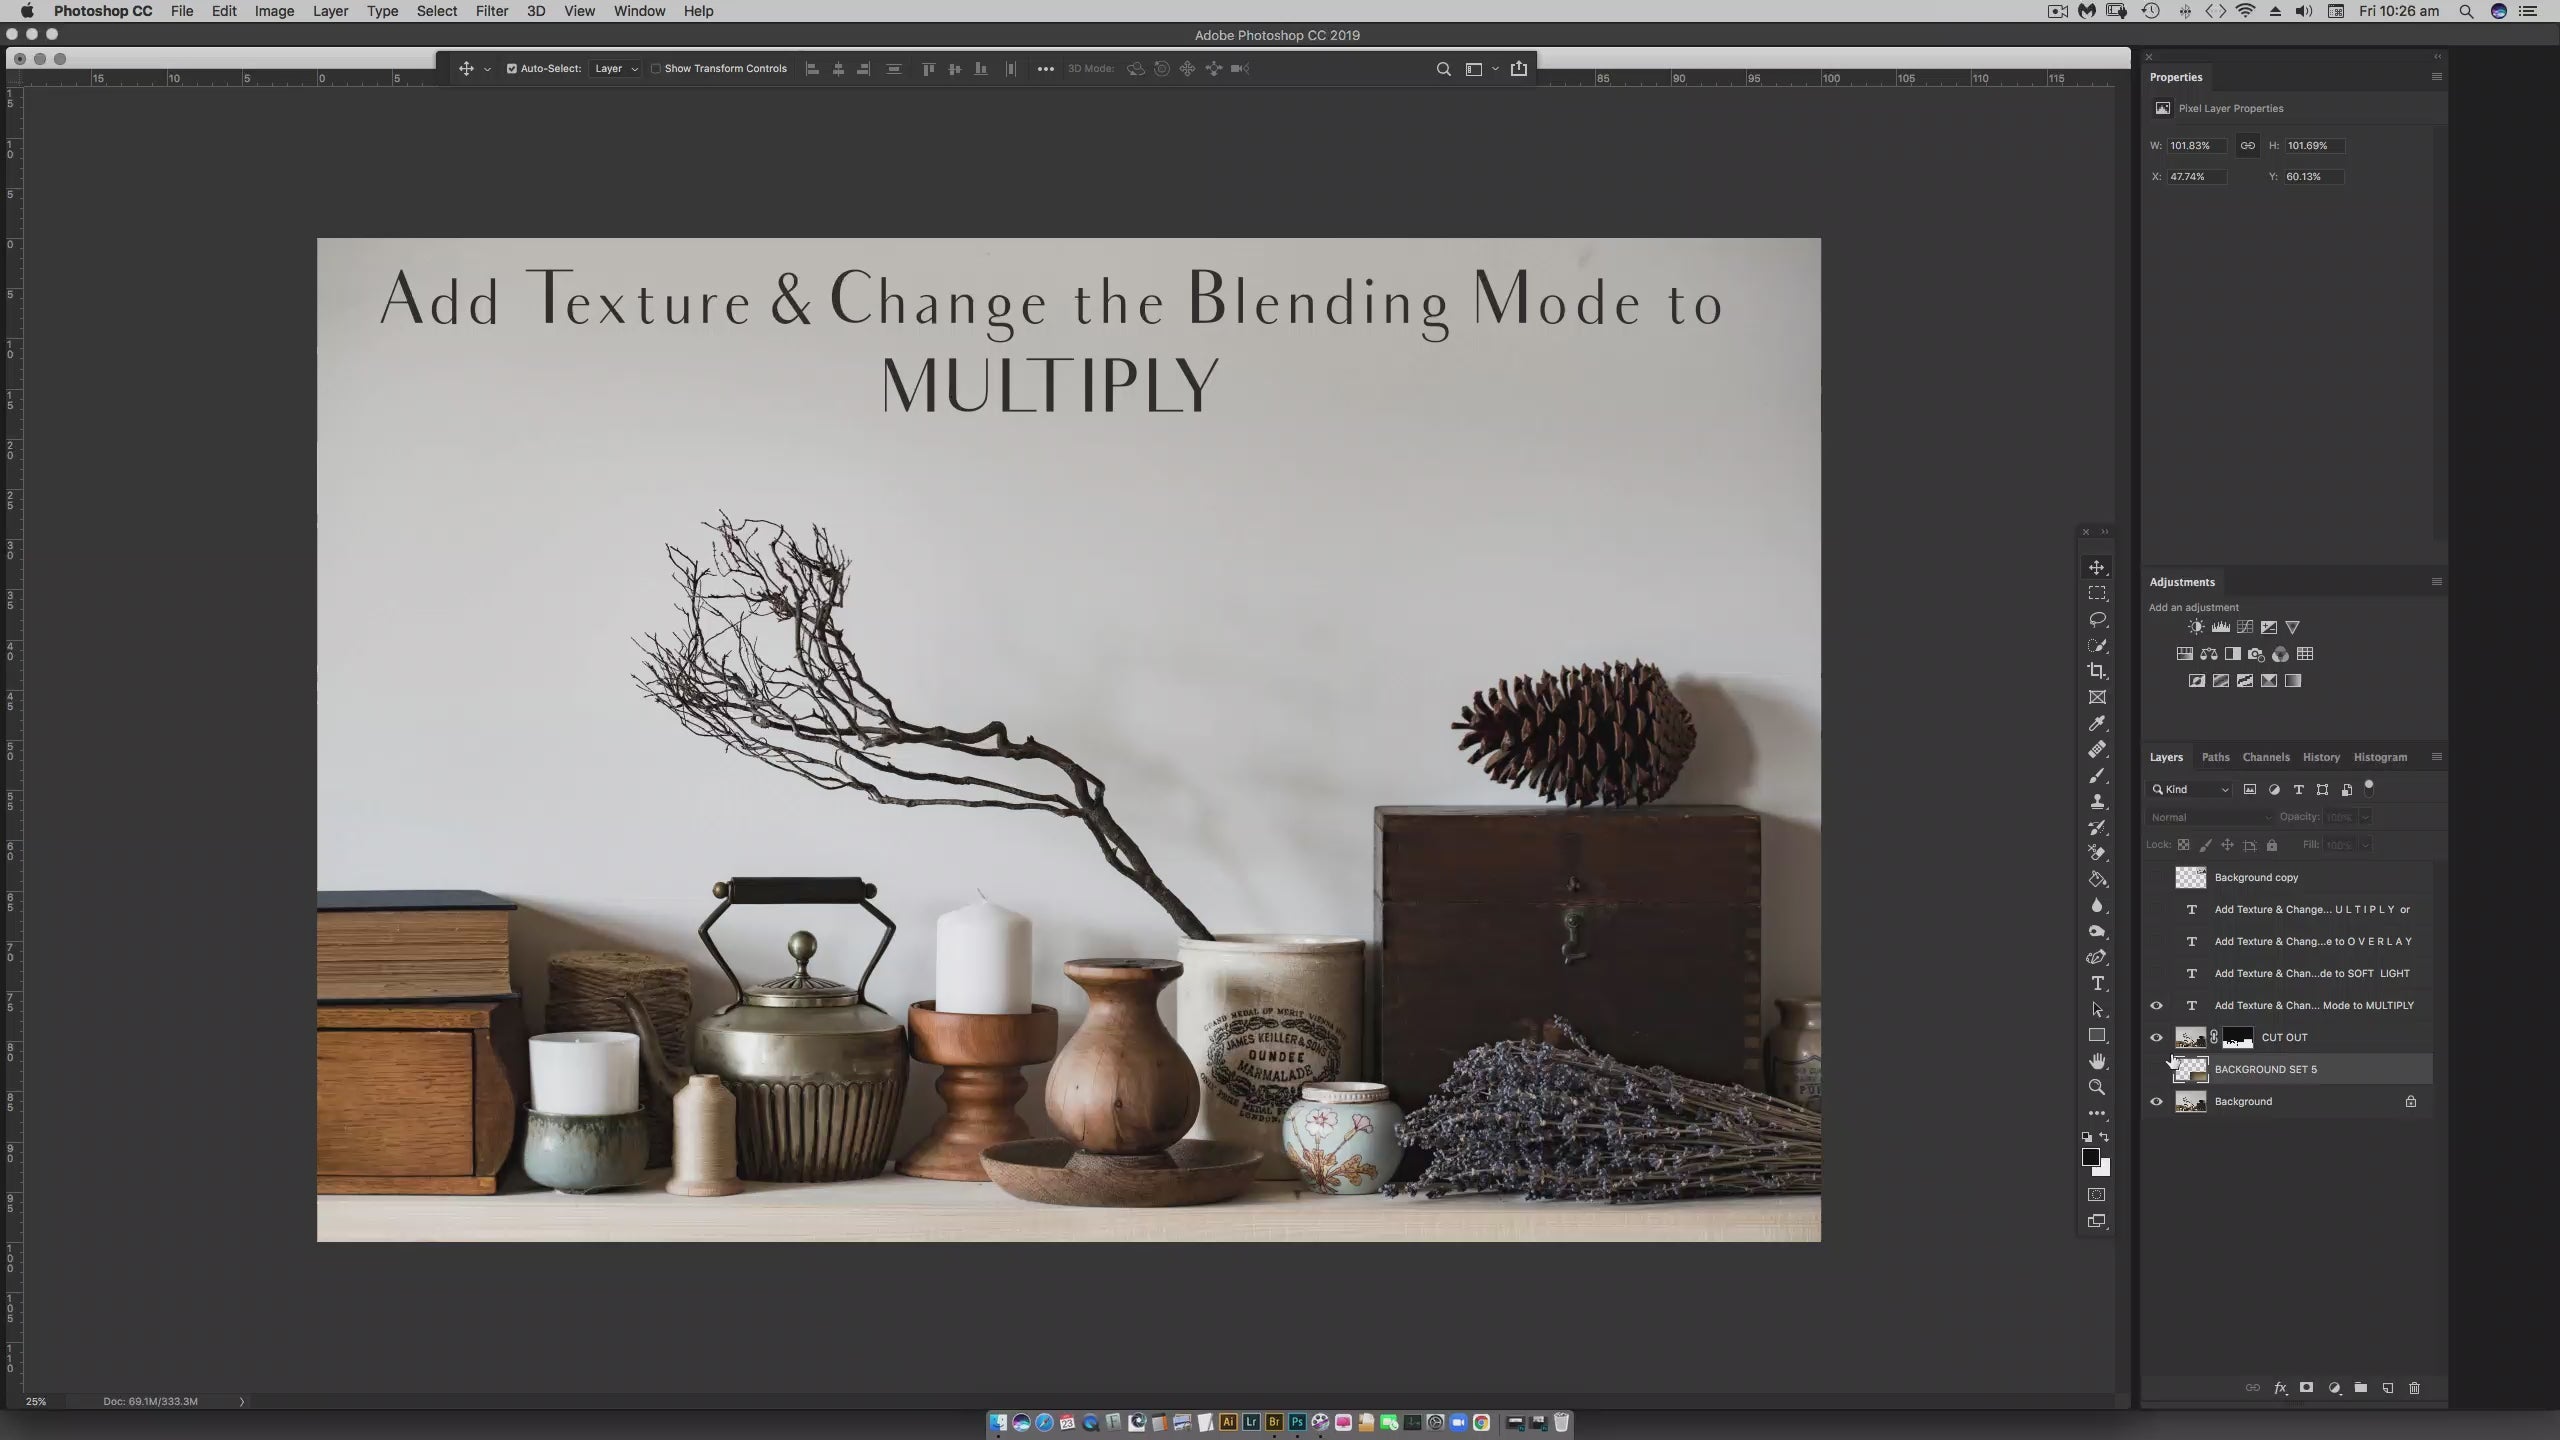This screenshot has width=2560, height=1440.
Task: Select the Zoom tool in toolbar
Action: [2097, 1087]
